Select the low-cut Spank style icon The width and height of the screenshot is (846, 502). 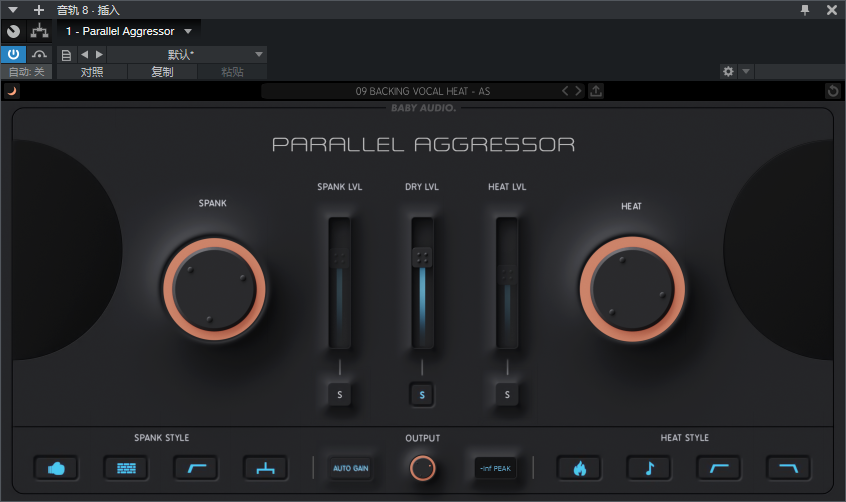tap(196, 468)
